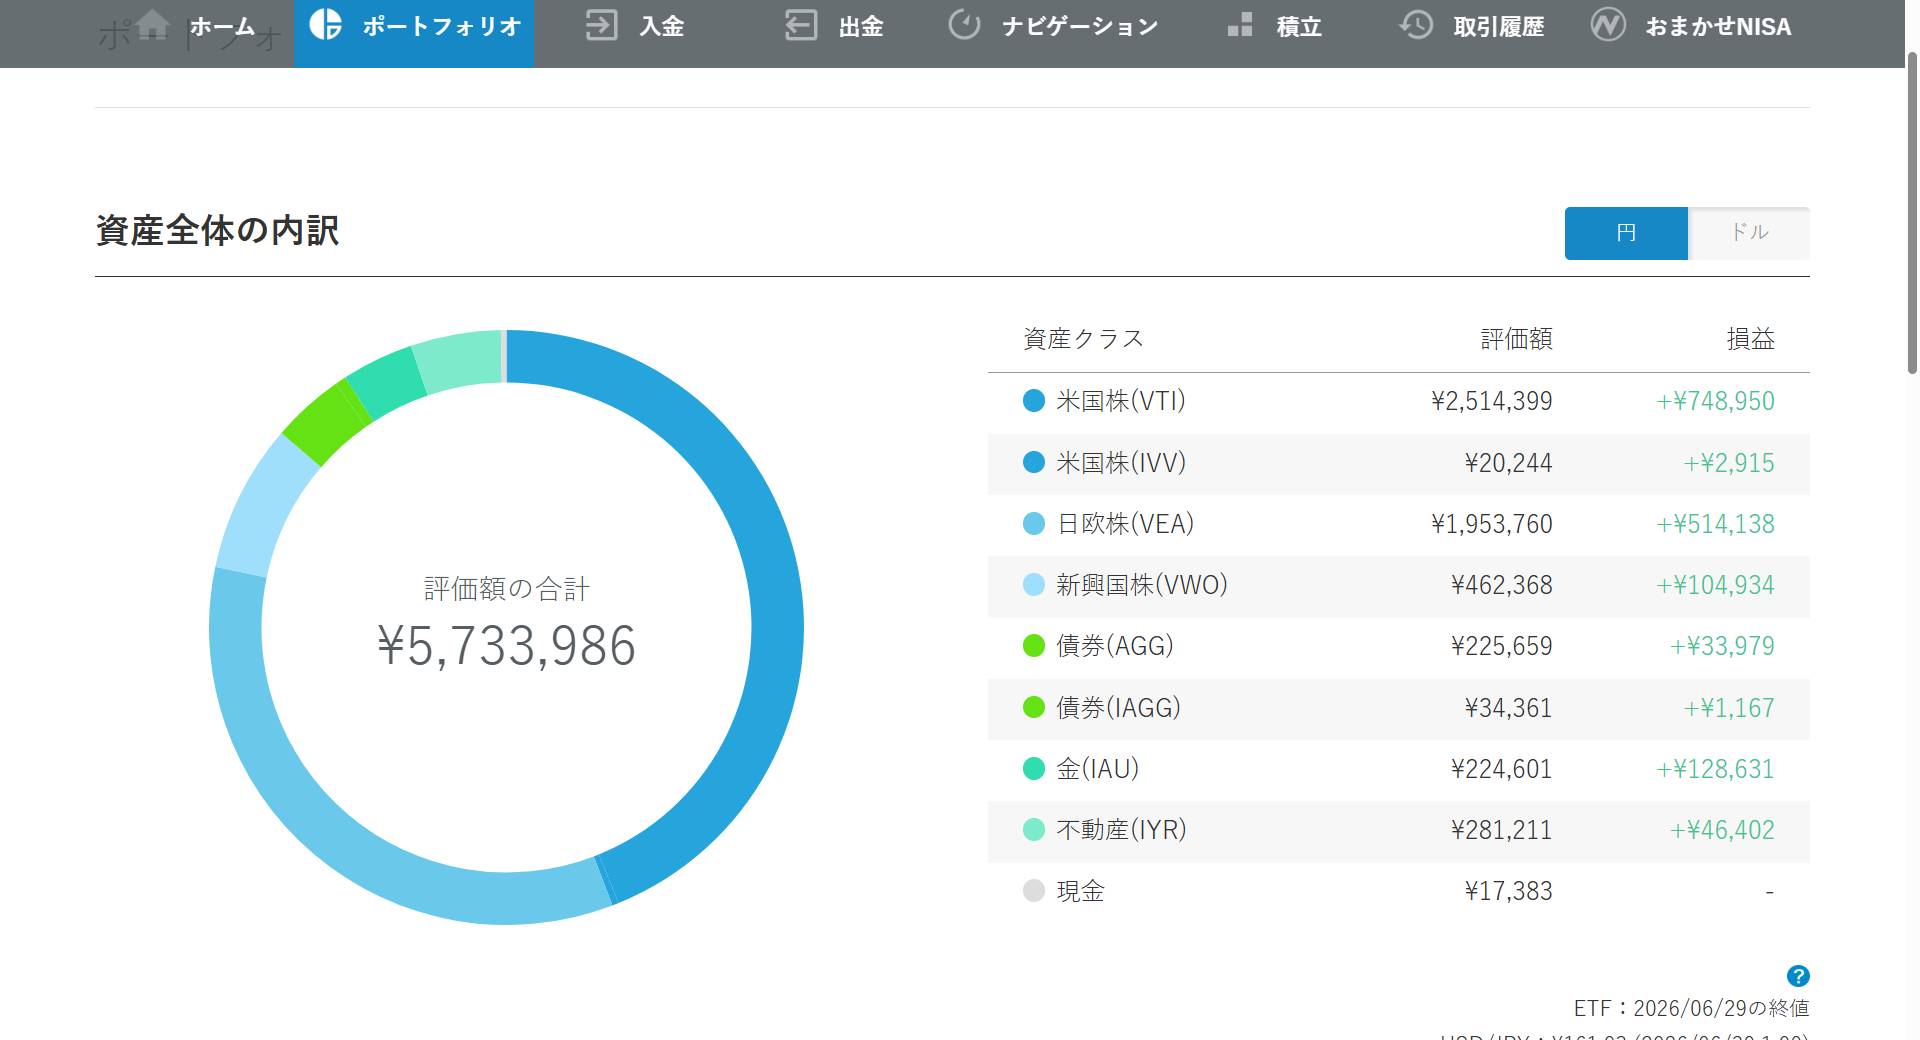Viewport: 1920px width, 1040px height.
Task: Click the green bond segment of donut chart
Action: pyautogui.click(x=325, y=424)
